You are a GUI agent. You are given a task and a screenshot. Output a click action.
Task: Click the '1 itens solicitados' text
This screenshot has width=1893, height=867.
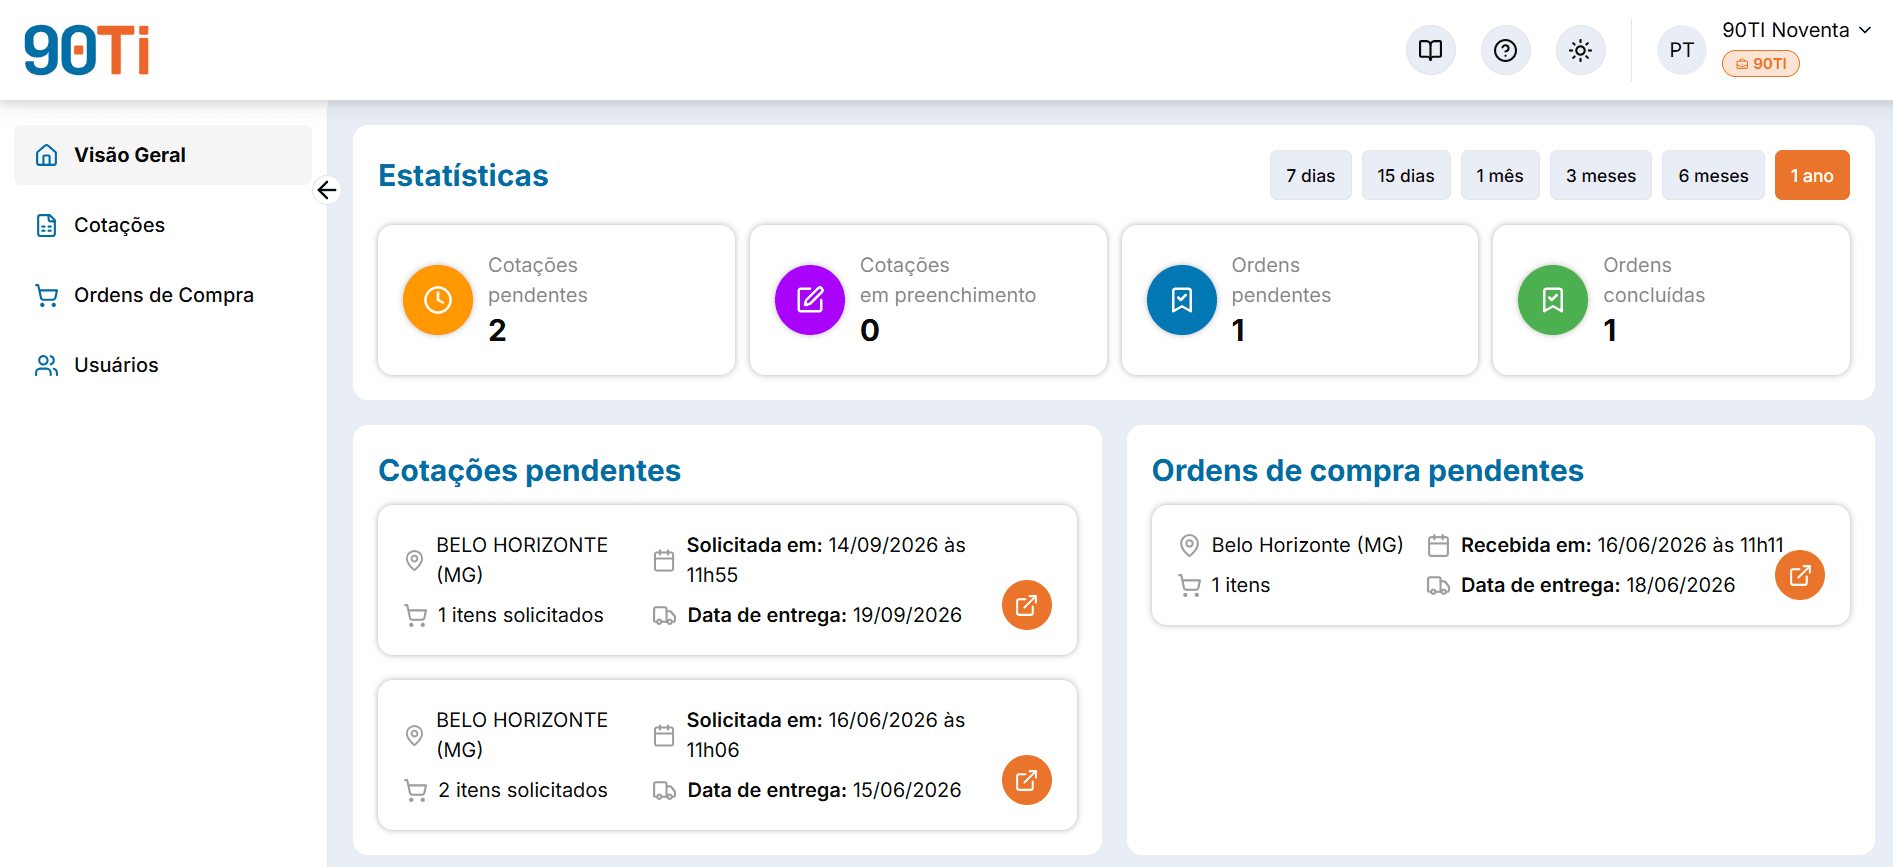(x=520, y=615)
